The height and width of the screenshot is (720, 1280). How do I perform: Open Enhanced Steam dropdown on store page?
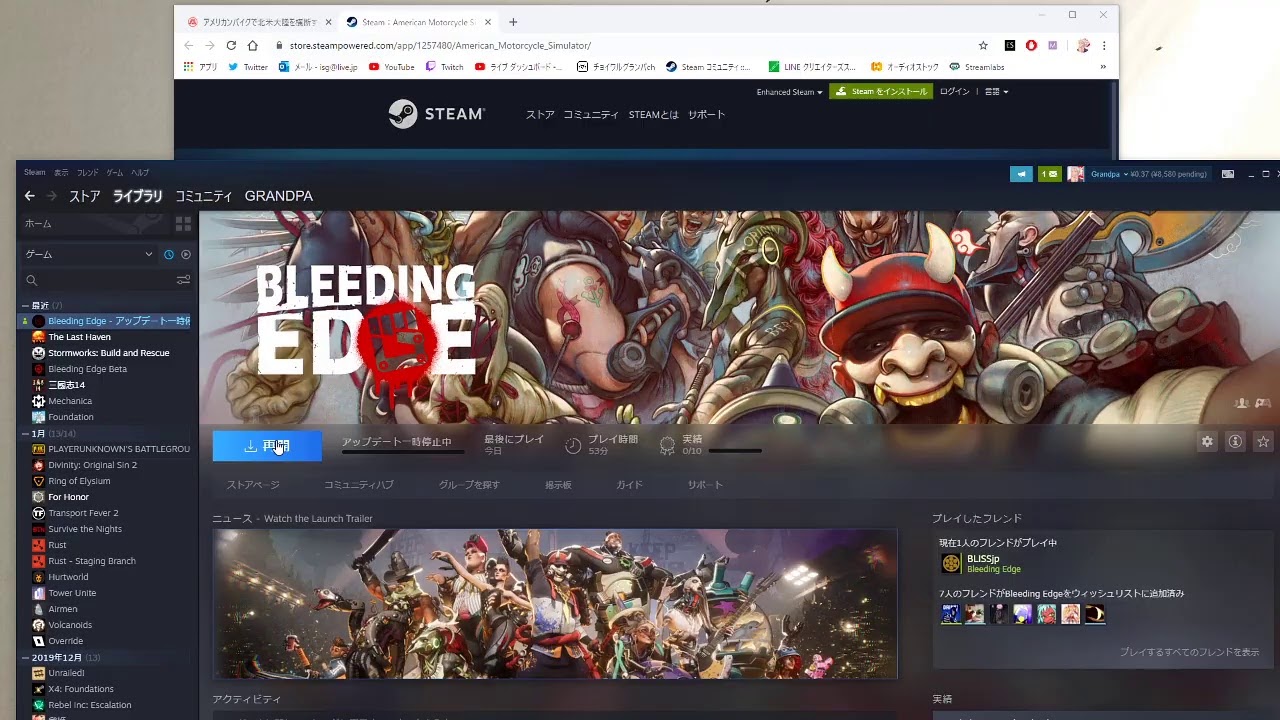point(790,92)
